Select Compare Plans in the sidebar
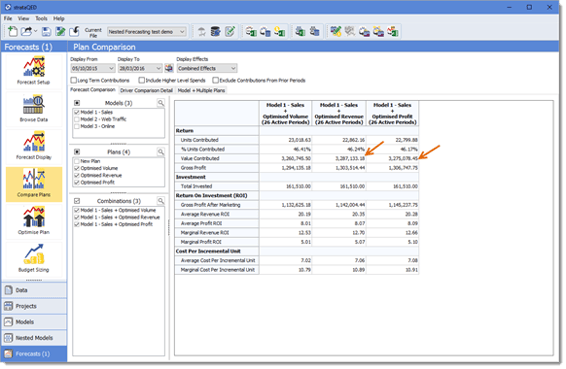566x369 pixels. pos(34,183)
